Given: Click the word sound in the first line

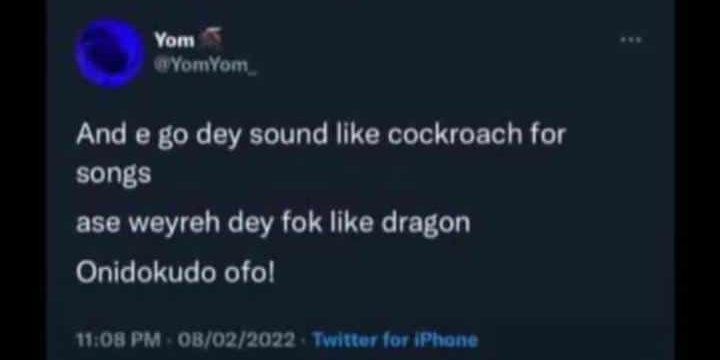Looking at the screenshot, I should [x=288, y=134].
